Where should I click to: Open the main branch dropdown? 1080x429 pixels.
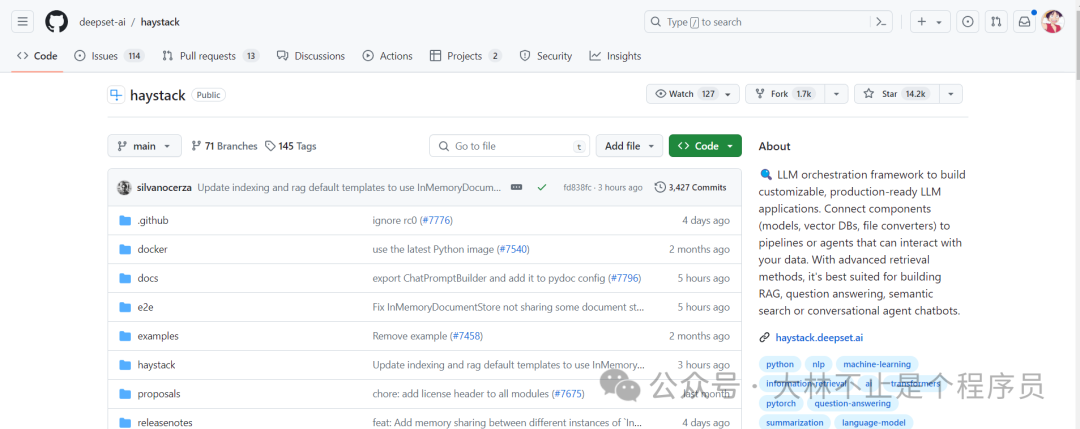click(144, 146)
